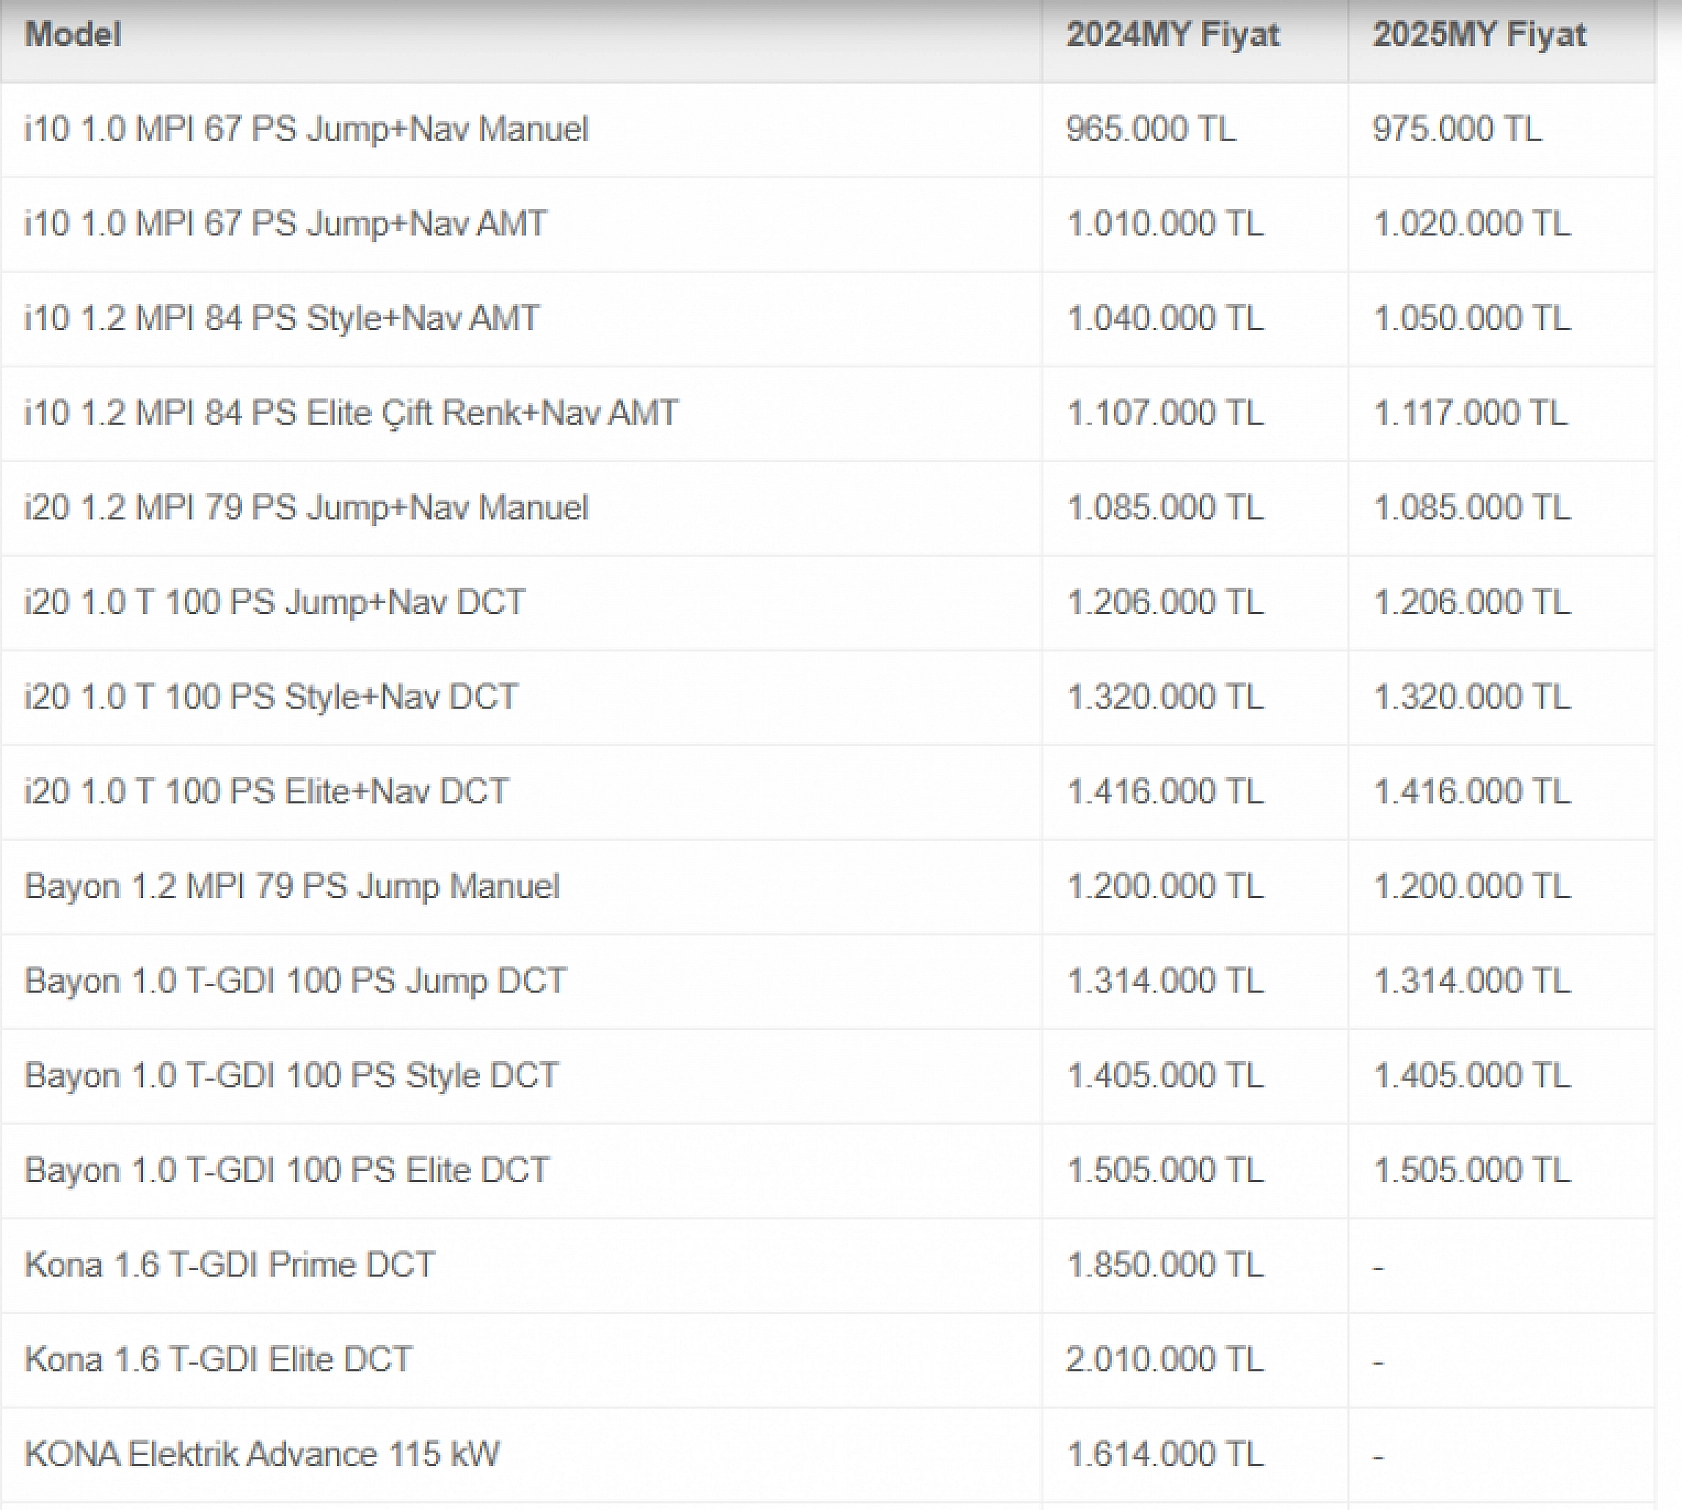The height and width of the screenshot is (1510, 1682).
Task: Select the Kona 1.6 T-GDI Prime DCT cell
Action: coord(229,1265)
